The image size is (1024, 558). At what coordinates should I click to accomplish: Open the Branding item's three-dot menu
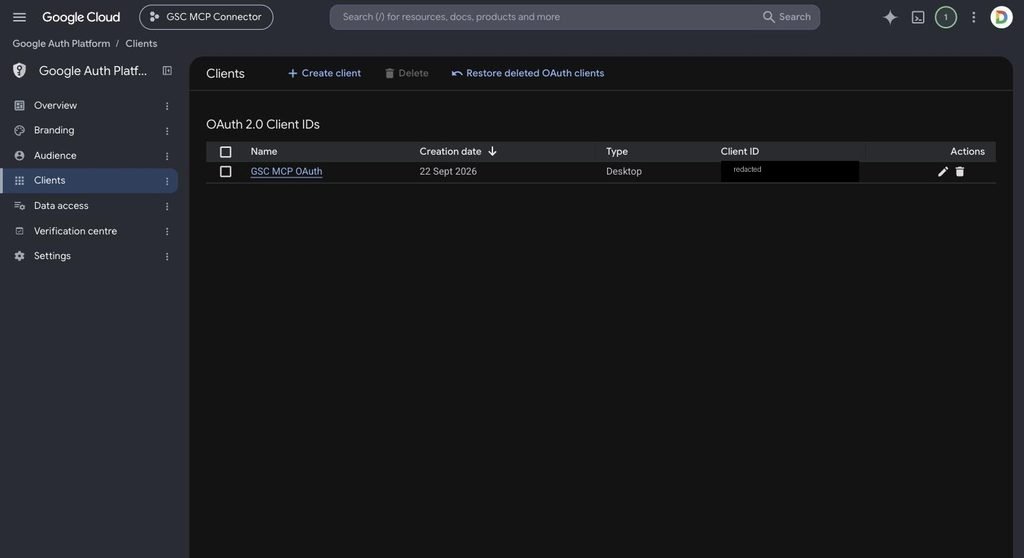pyautogui.click(x=167, y=131)
